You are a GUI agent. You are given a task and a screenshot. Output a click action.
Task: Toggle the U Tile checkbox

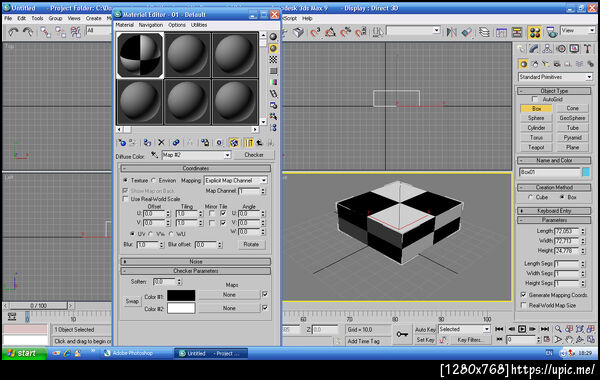coord(223,213)
